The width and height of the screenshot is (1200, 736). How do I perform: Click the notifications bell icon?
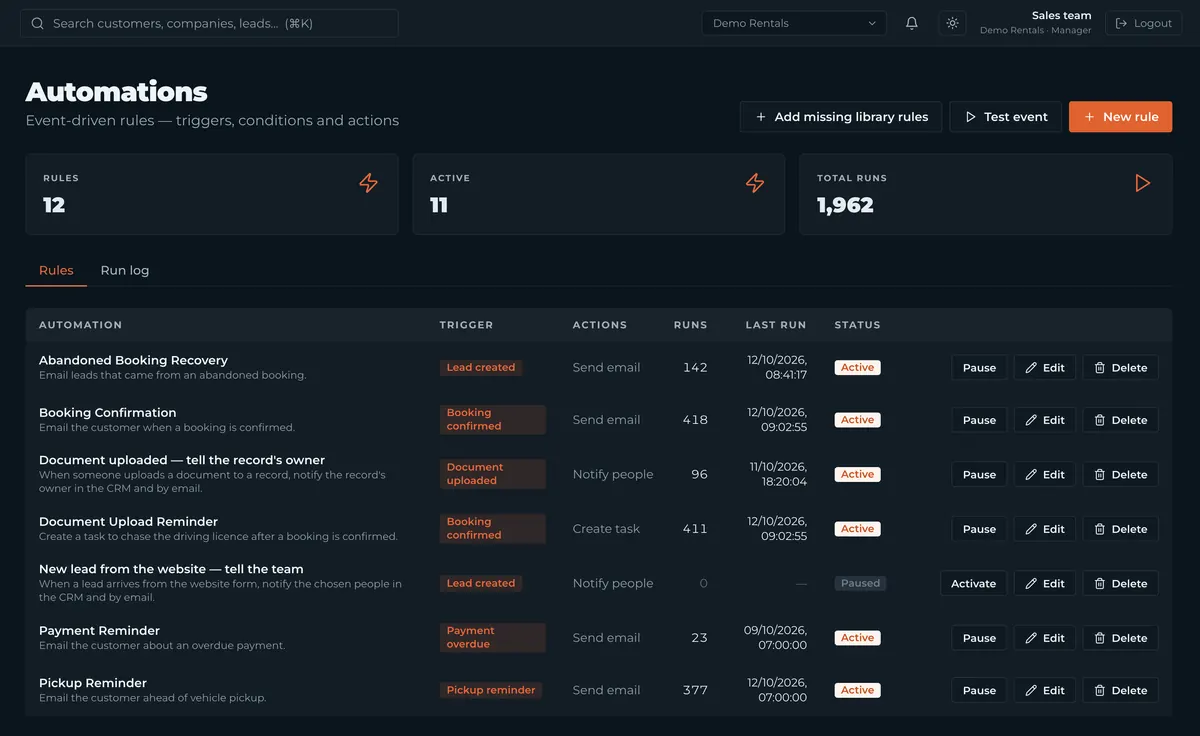click(912, 23)
